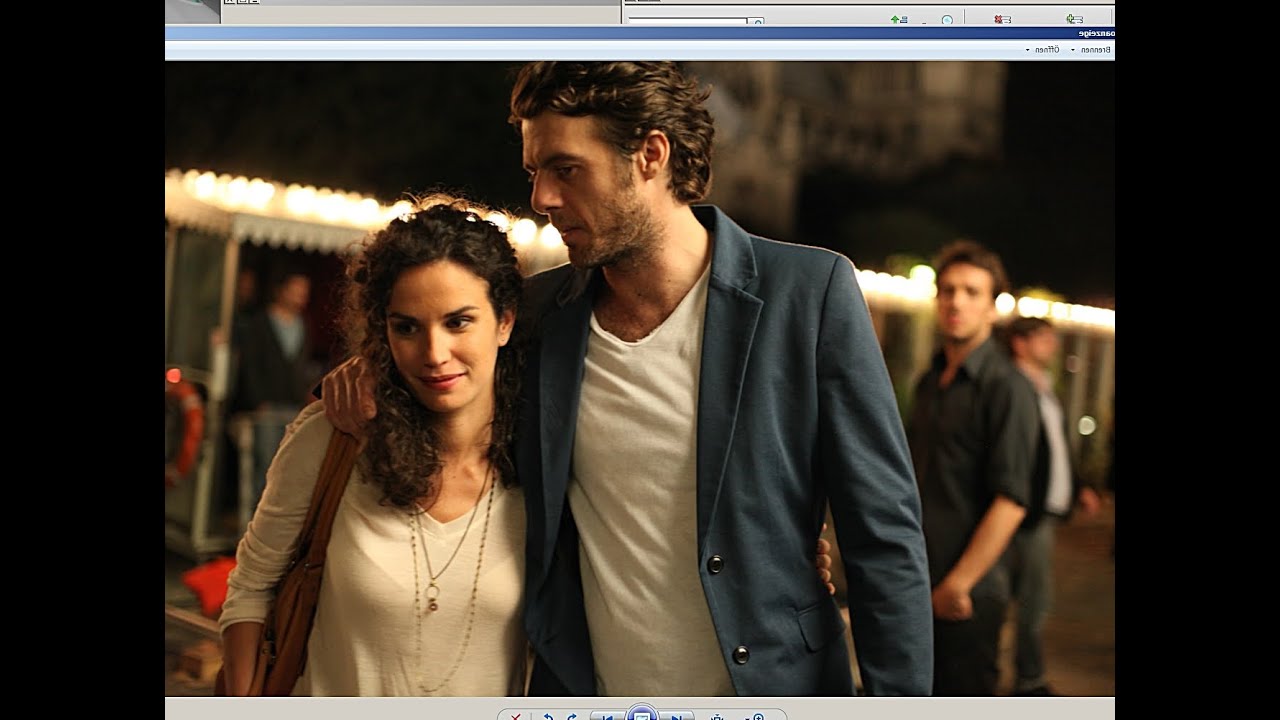Image resolution: width=1280 pixels, height=720 pixels.
Task: Click the displayed photo of the couple
Action: tap(640, 378)
